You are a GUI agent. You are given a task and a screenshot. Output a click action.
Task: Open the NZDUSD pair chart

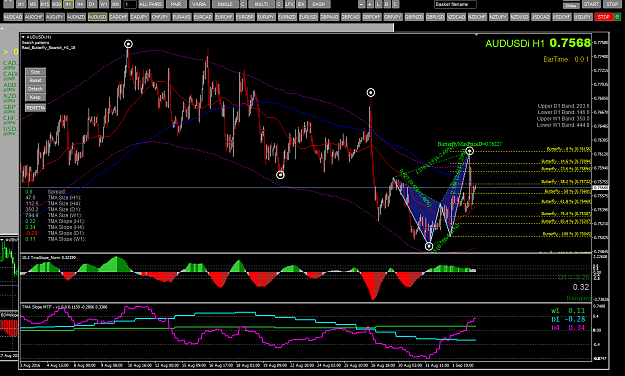point(520,17)
